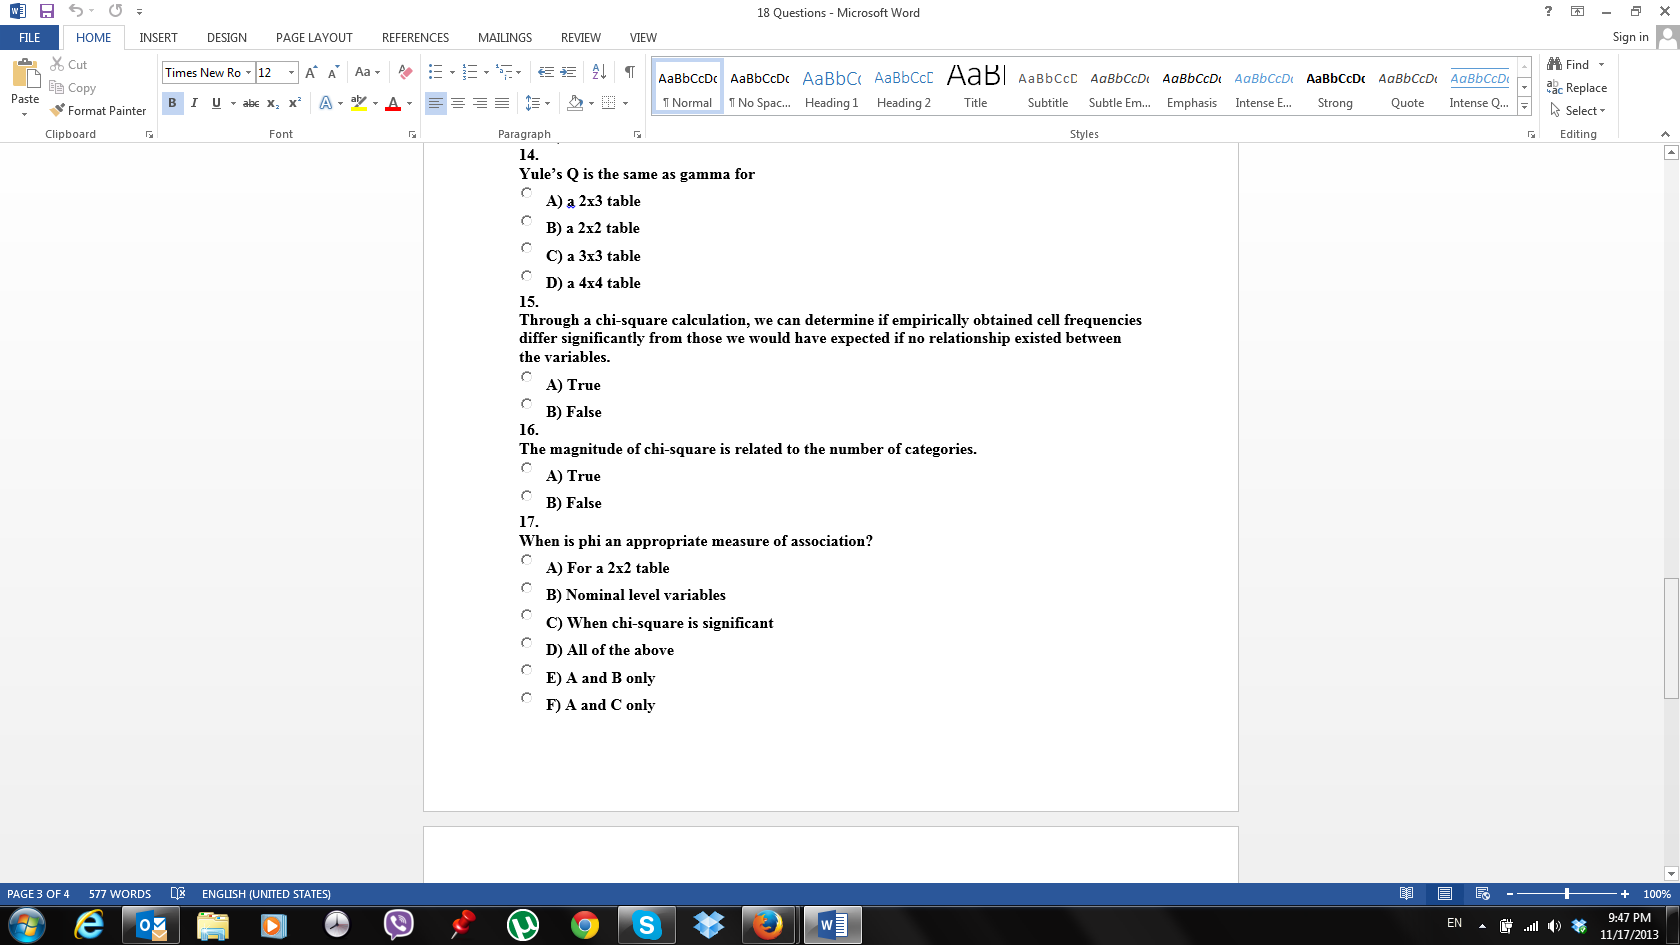Toggle Bold formatting
This screenshot has height=945, width=1680.
[172, 103]
